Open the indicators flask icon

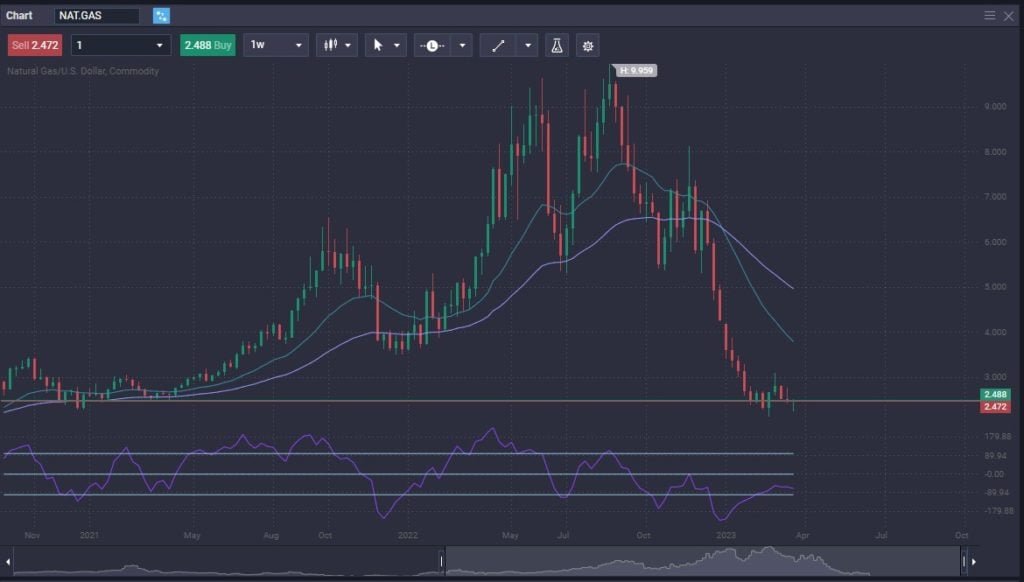click(x=557, y=45)
